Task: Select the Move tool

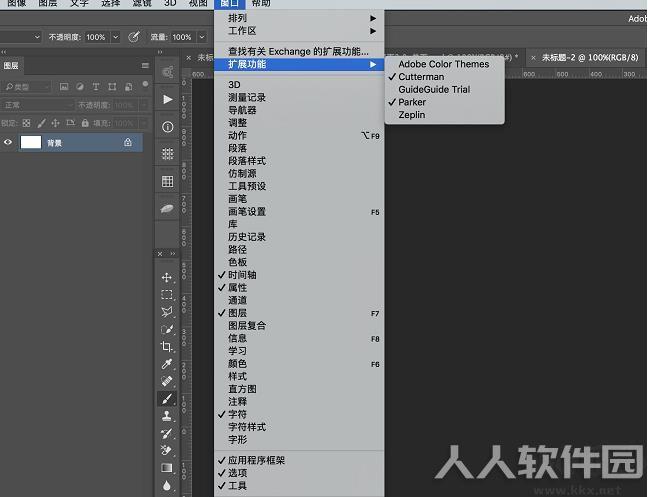Action: (x=167, y=278)
